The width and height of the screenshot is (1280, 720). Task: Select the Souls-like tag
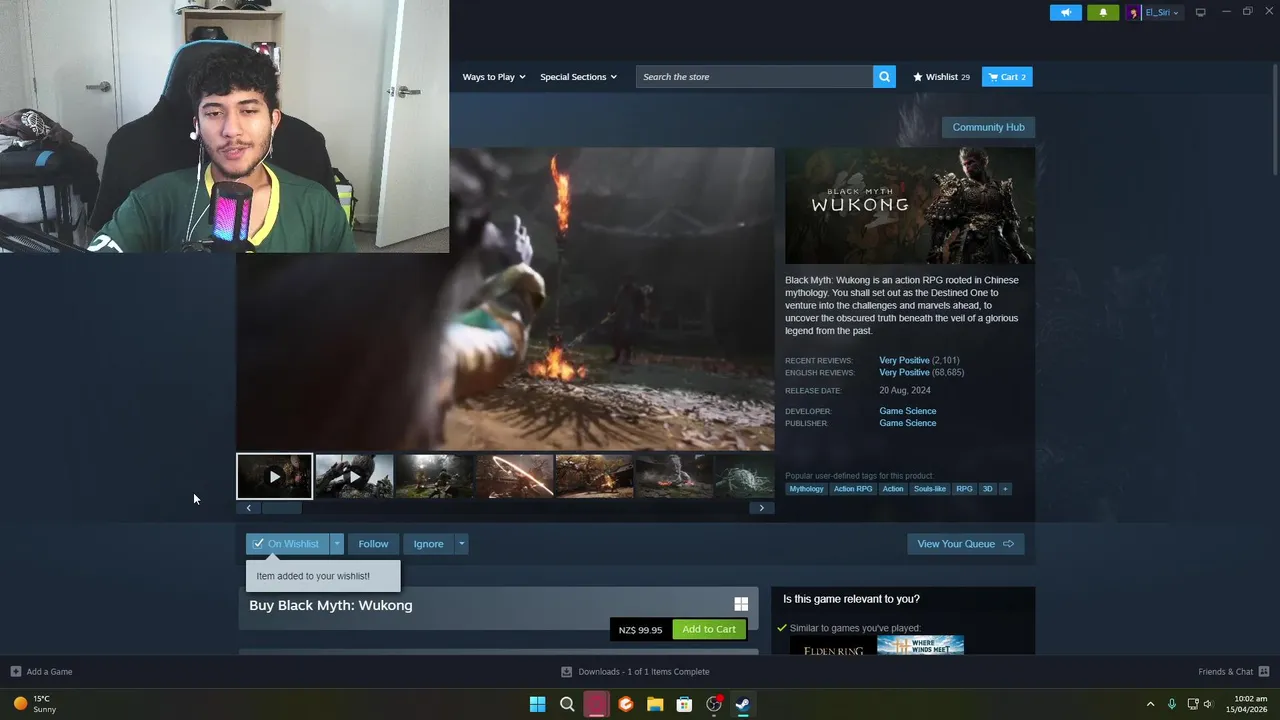(x=930, y=489)
